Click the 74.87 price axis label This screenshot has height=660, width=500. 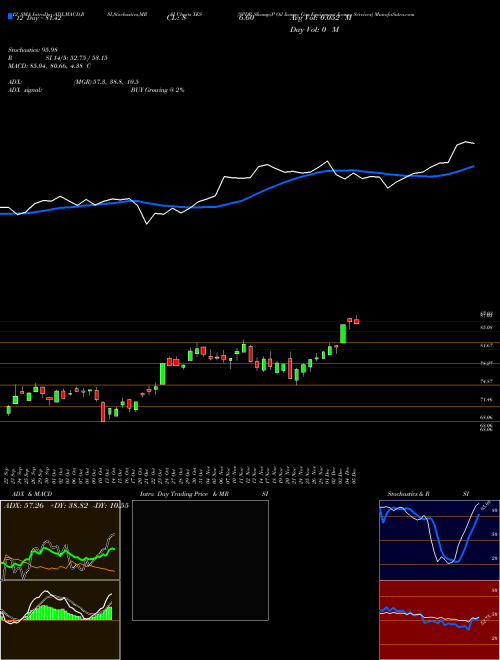coord(486,381)
